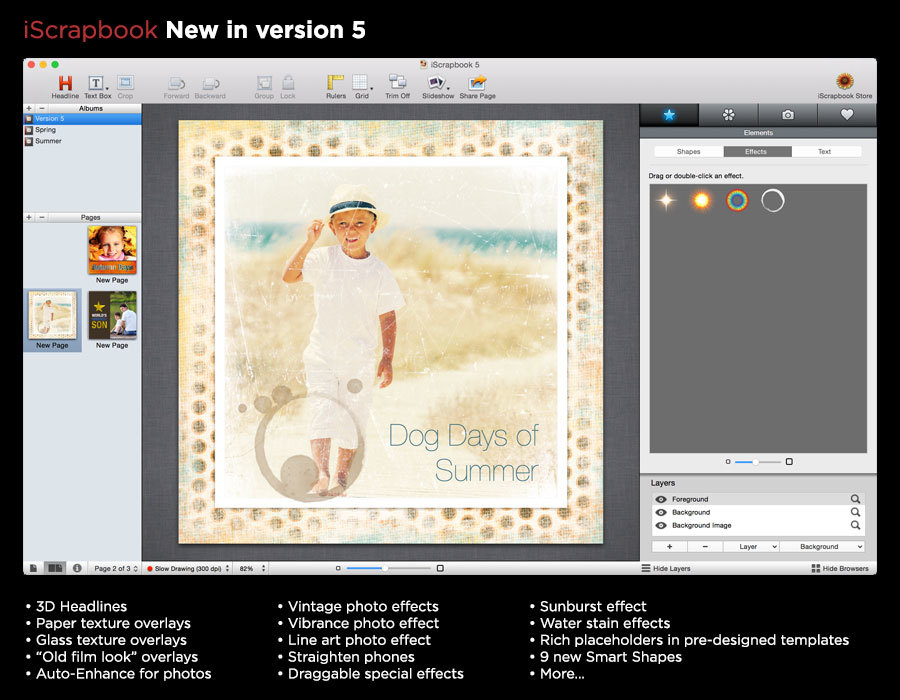The image size is (900, 700).
Task: Toggle Rulers from the toolbar
Action: click(x=336, y=83)
